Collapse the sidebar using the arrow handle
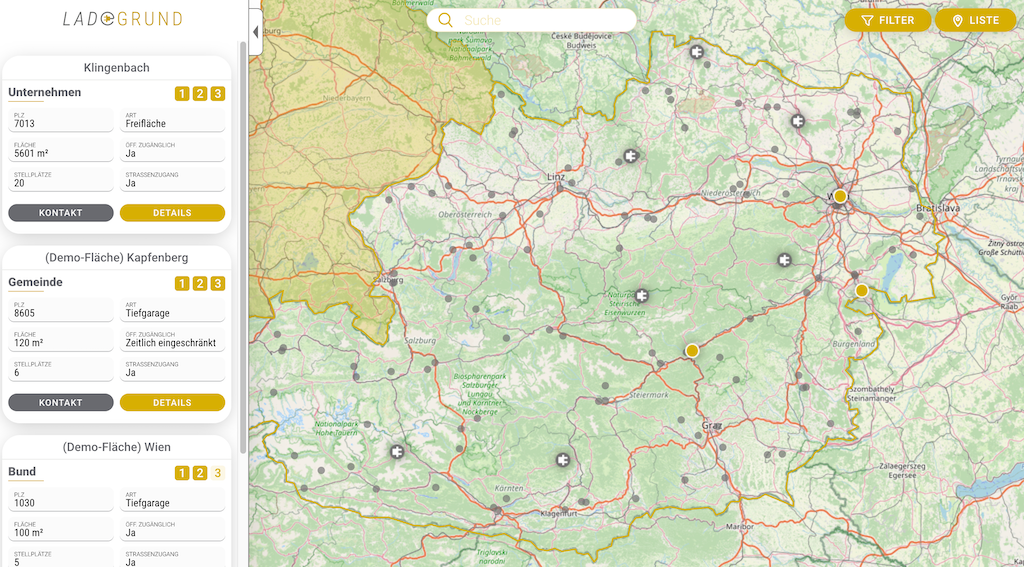 [x=255, y=32]
